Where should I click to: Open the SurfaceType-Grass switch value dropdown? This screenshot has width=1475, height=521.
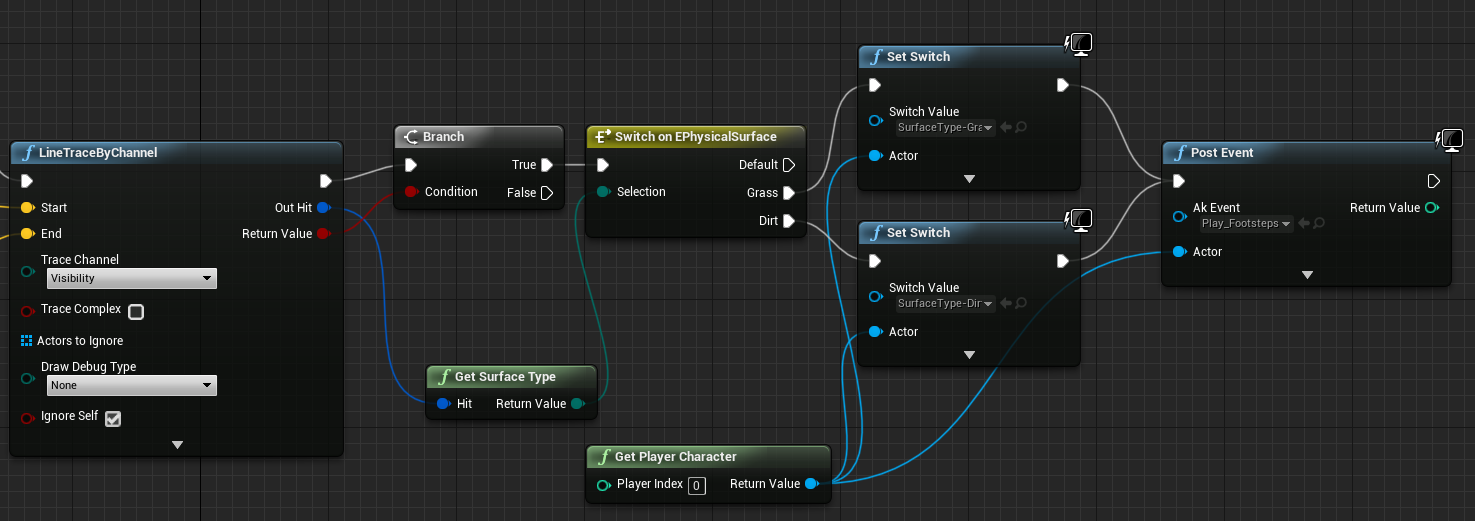(x=944, y=127)
